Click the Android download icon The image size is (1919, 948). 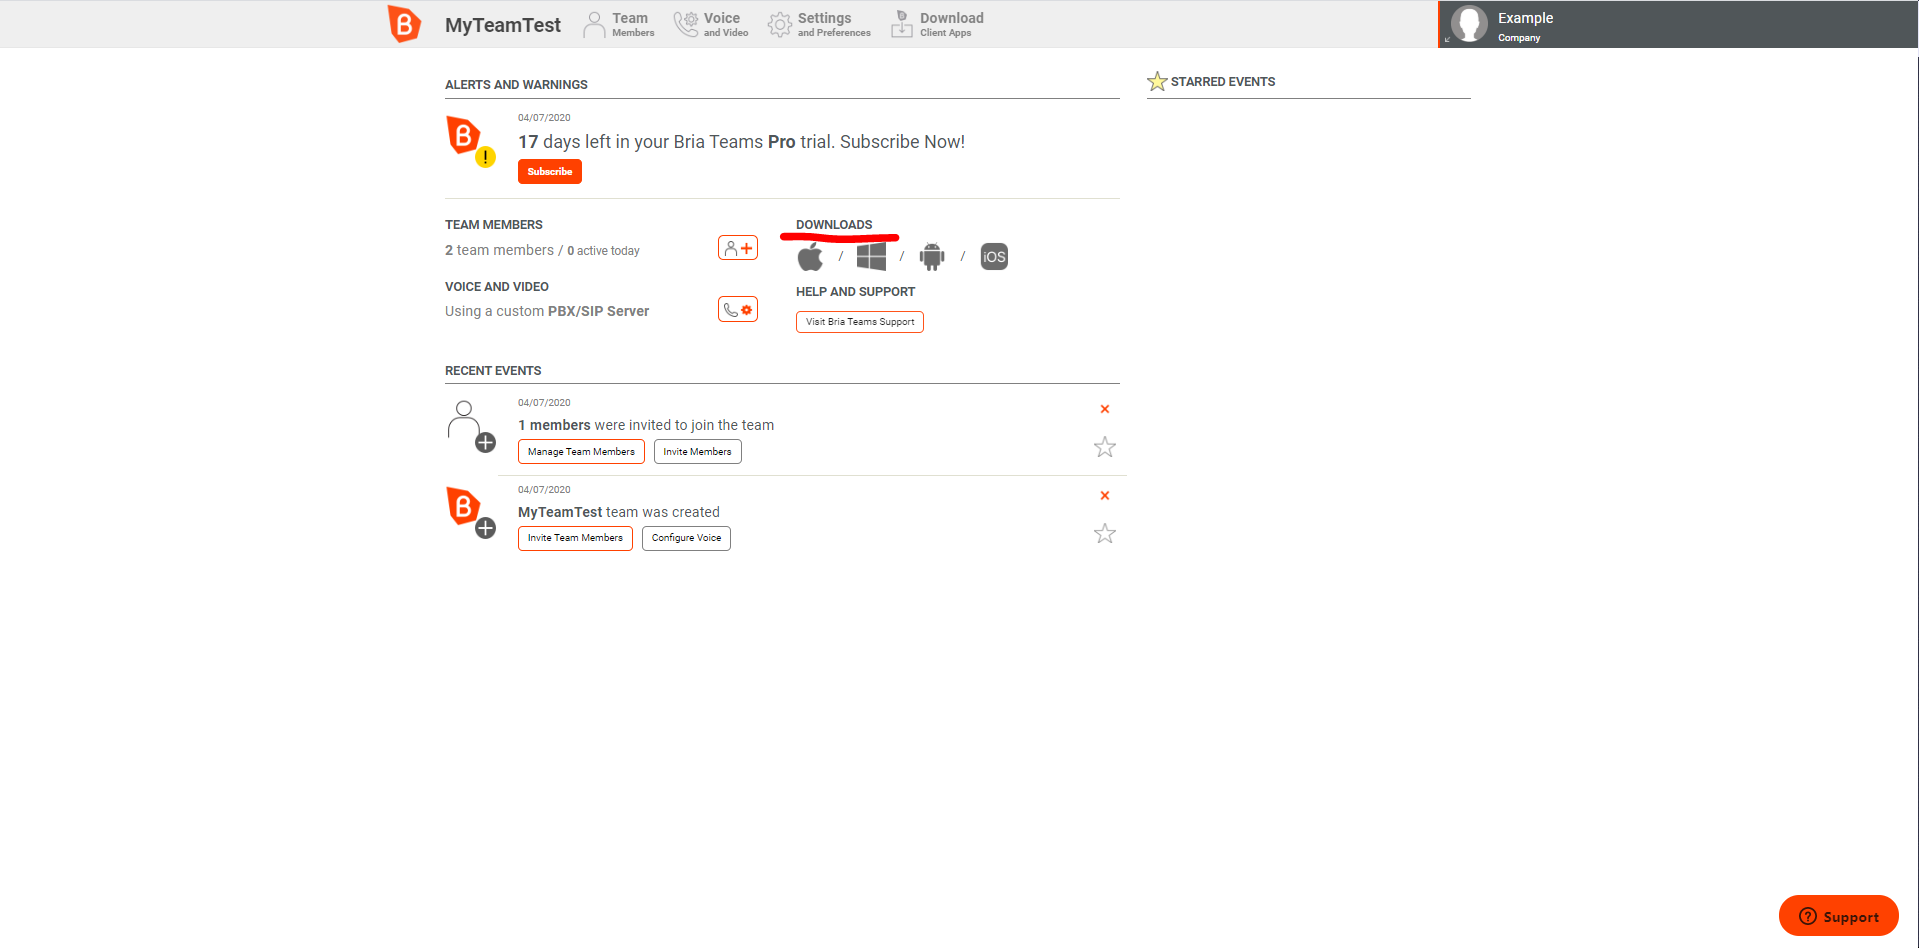click(x=932, y=257)
